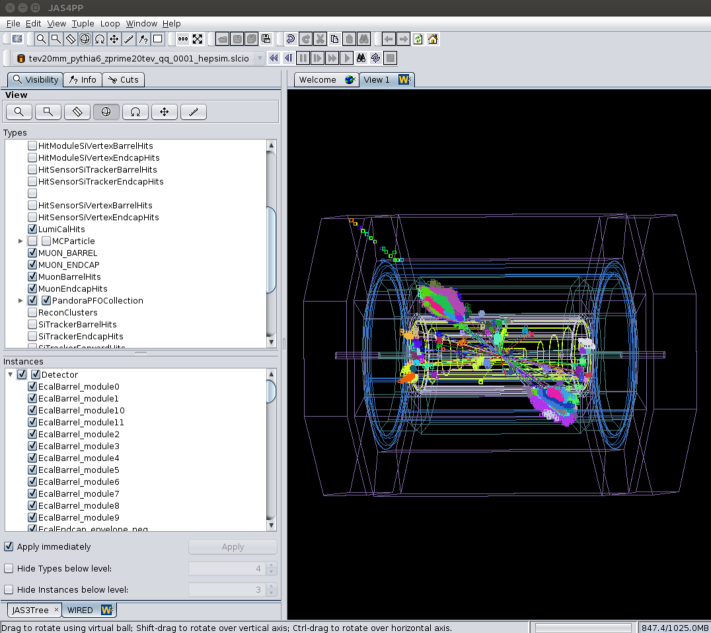Toggle the Apply immediately checkbox
The height and width of the screenshot is (633, 711).
10,547
